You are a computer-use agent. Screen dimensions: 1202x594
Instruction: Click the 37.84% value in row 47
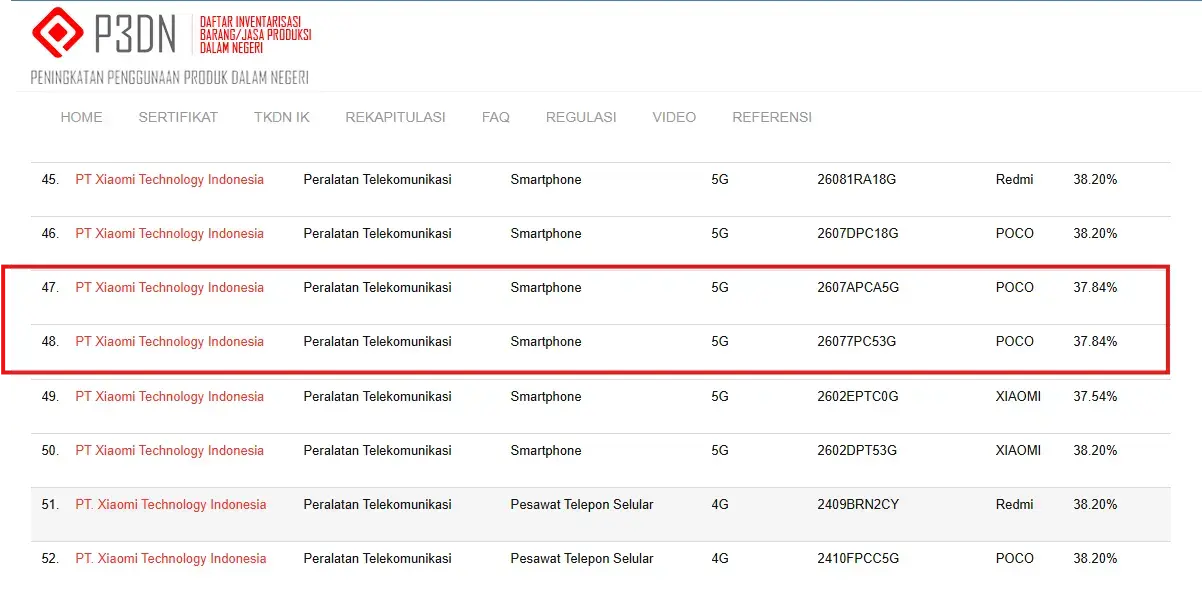click(x=1095, y=288)
